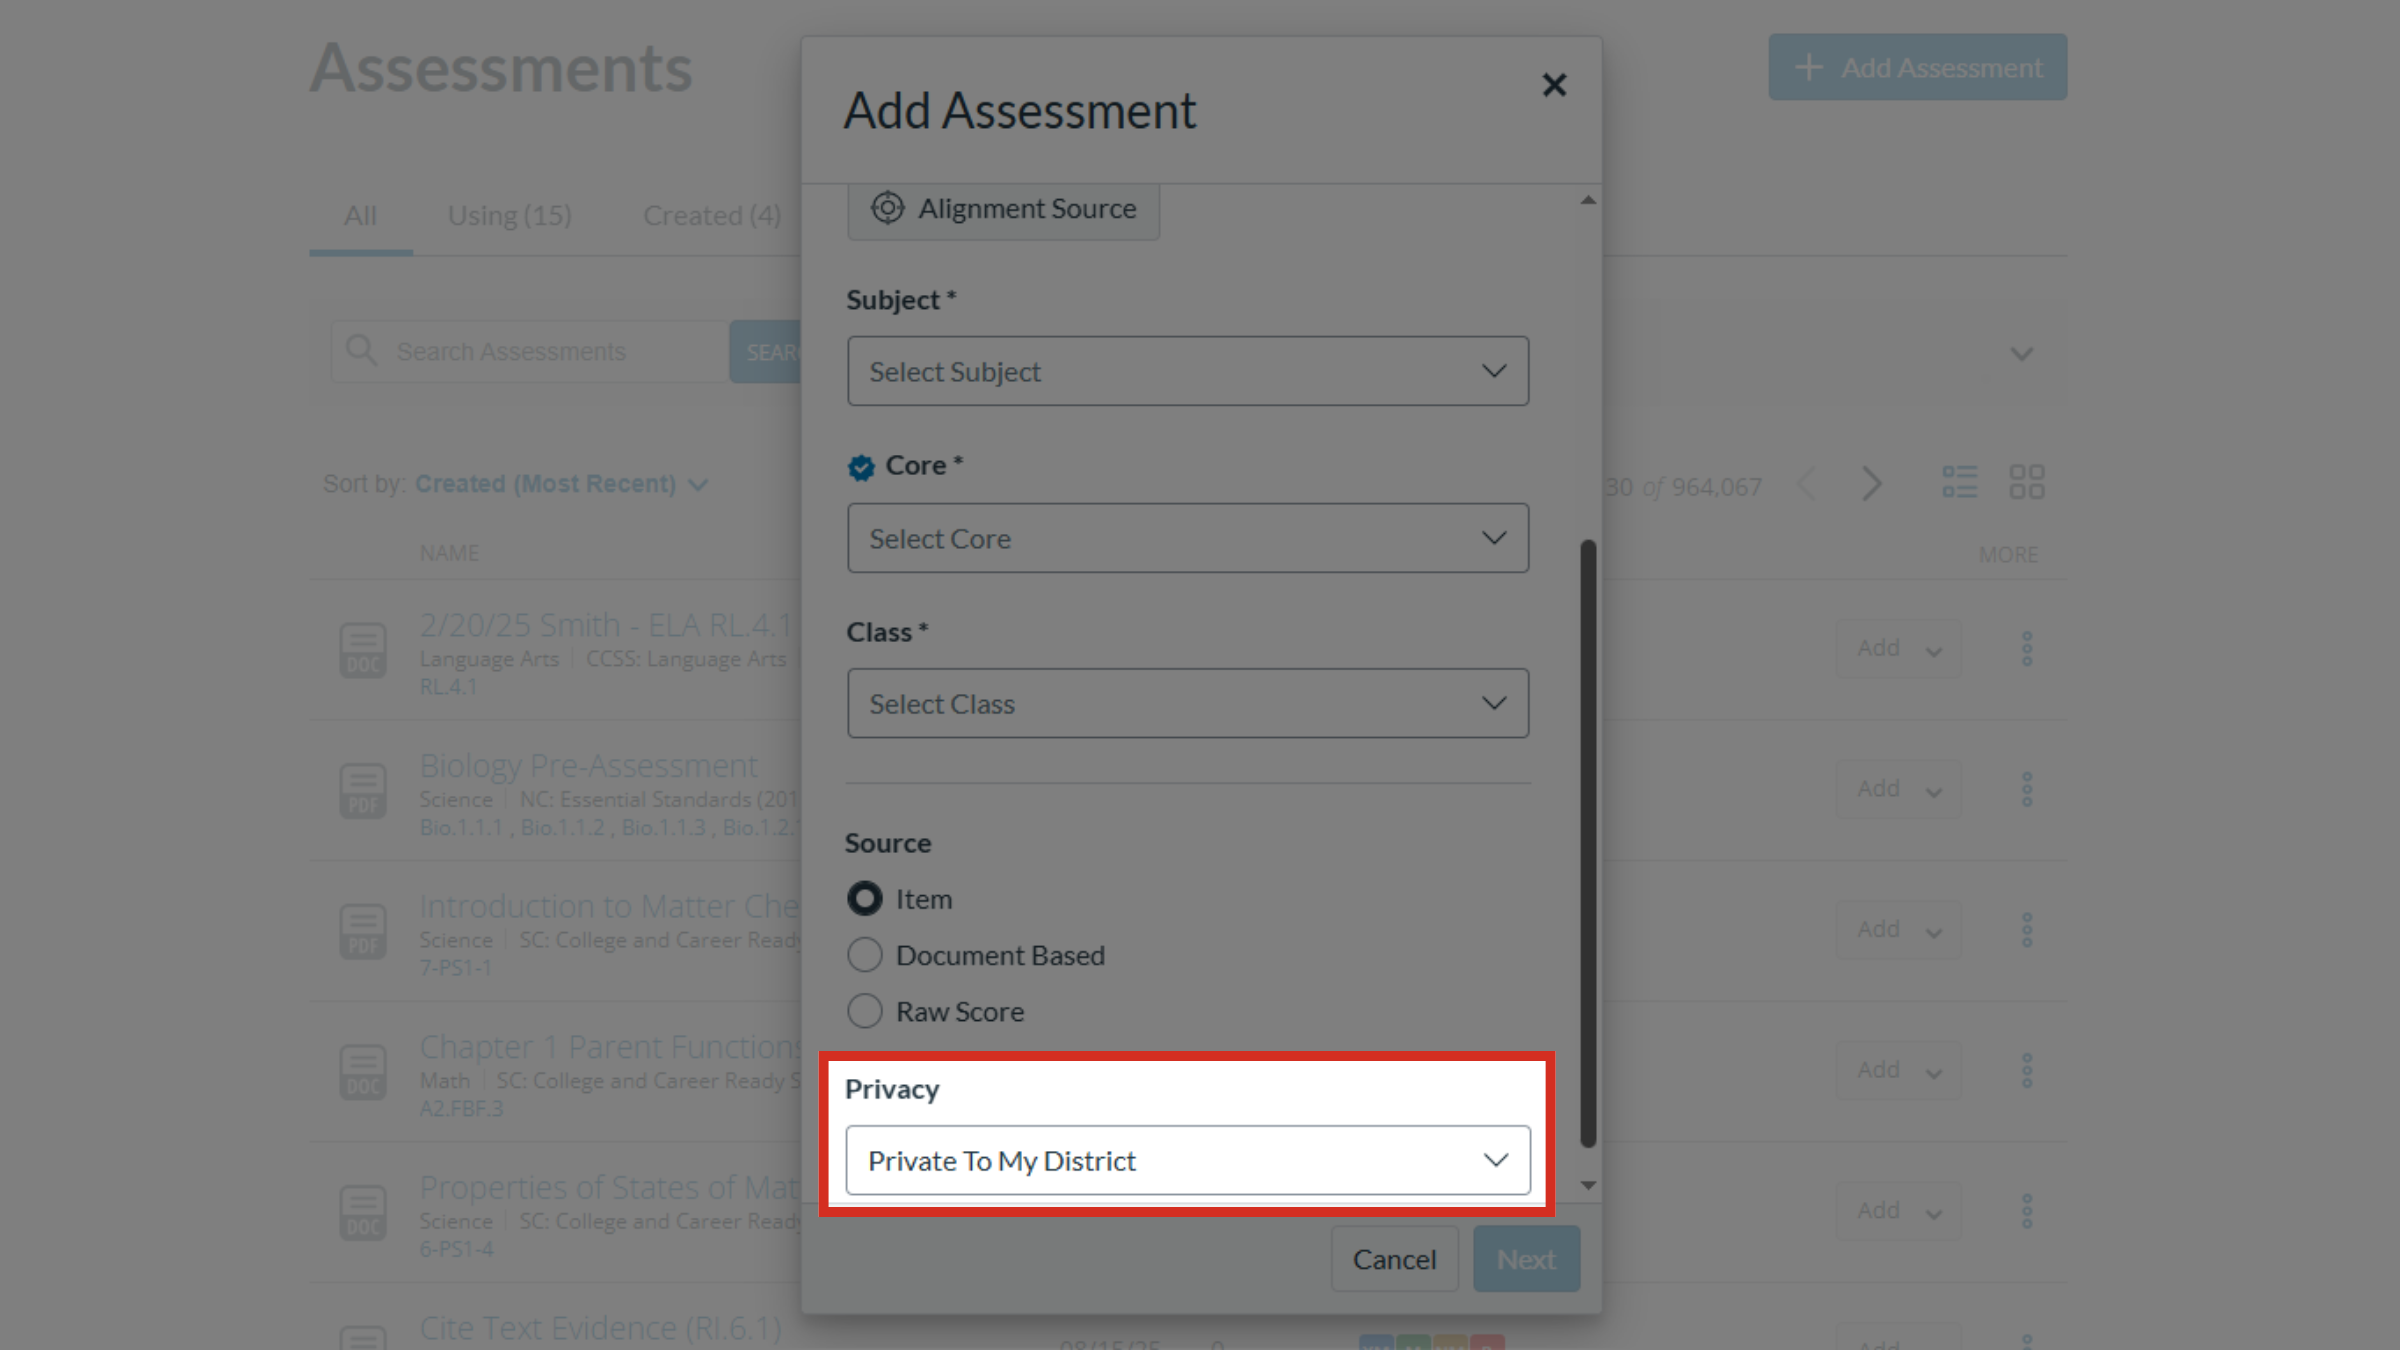The height and width of the screenshot is (1350, 2400).
Task: Open Sort by Created (Most Recent) dropdown
Action: 561,484
